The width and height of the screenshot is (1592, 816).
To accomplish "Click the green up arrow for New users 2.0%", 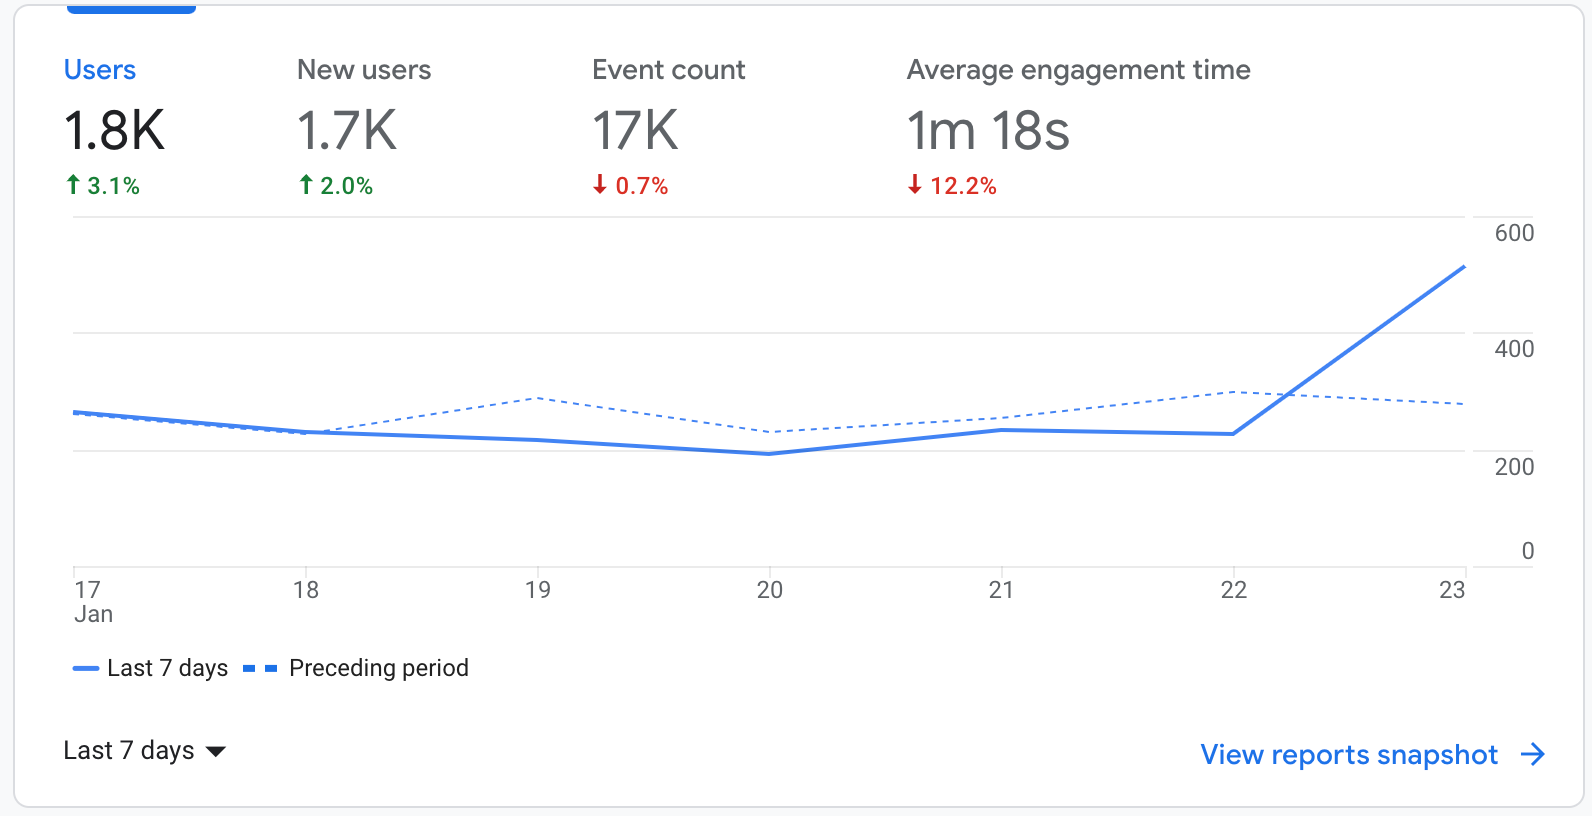I will click(x=306, y=185).
